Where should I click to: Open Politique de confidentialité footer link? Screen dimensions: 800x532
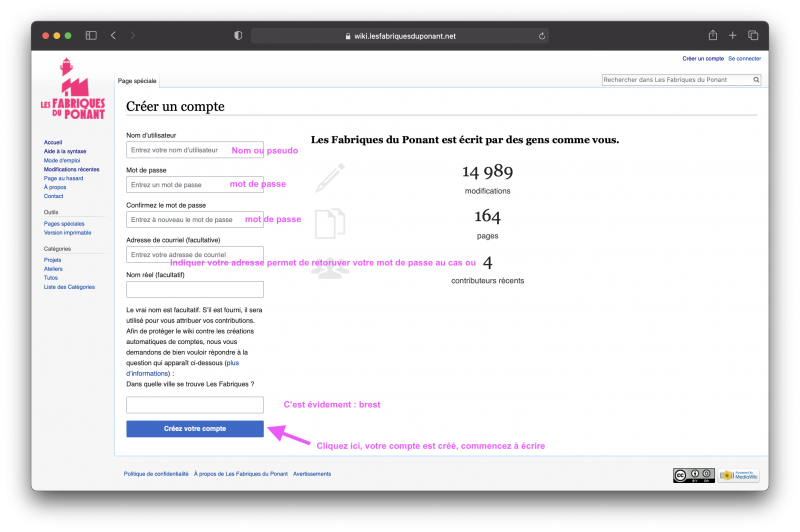pyautogui.click(x=156, y=474)
